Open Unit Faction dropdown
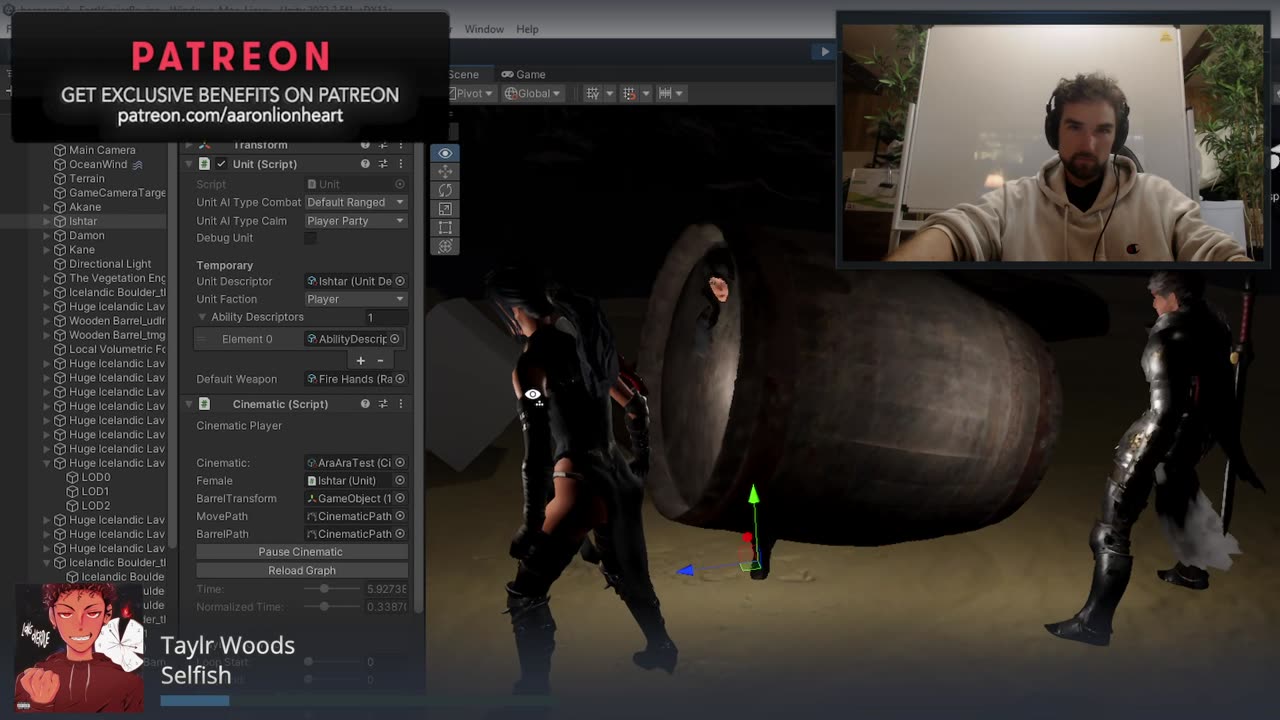This screenshot has height=720, width=1280. [x=355, y=299]
